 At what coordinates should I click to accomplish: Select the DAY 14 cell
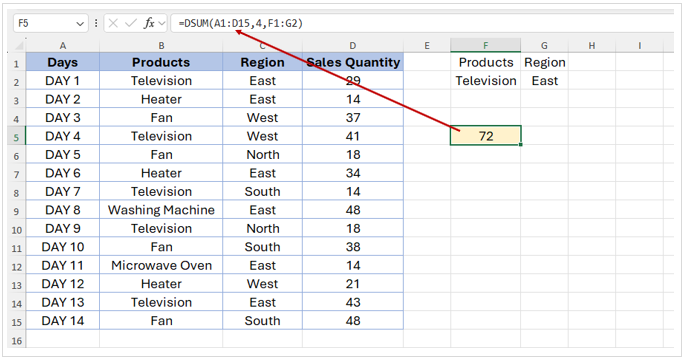(x=63, y=321)
